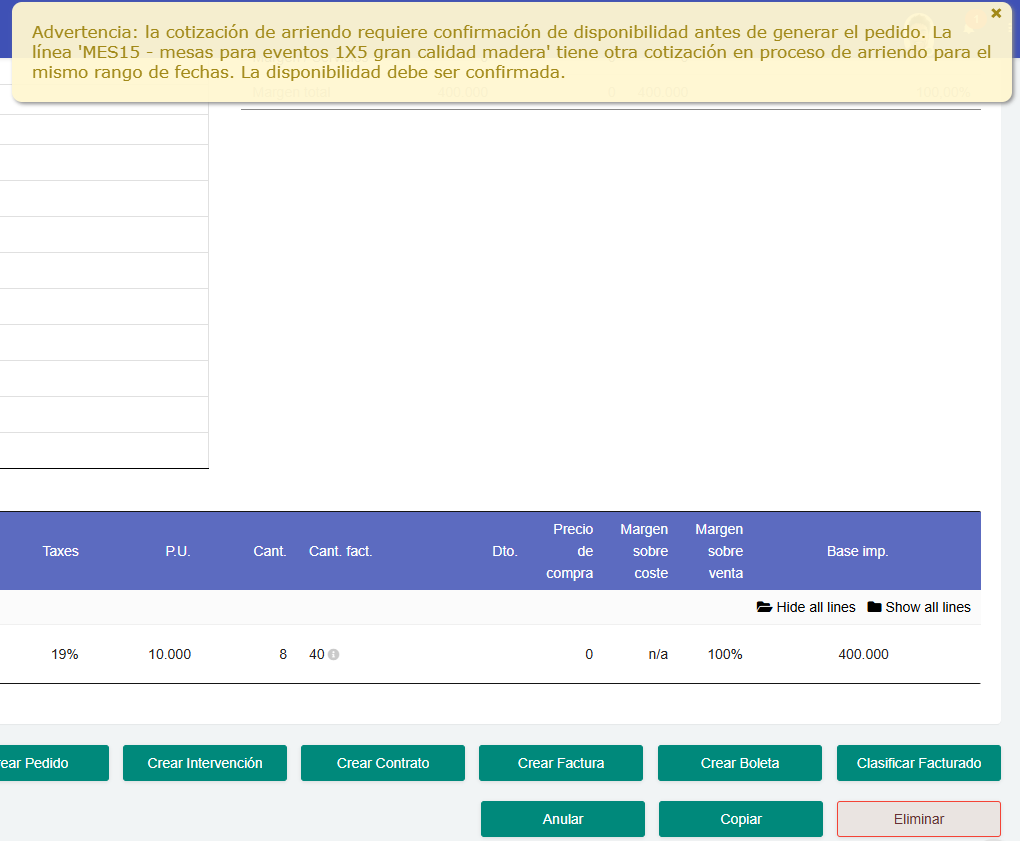Create an invoice with Crear Factura
1020x841 pixels.
pos(560,763)
